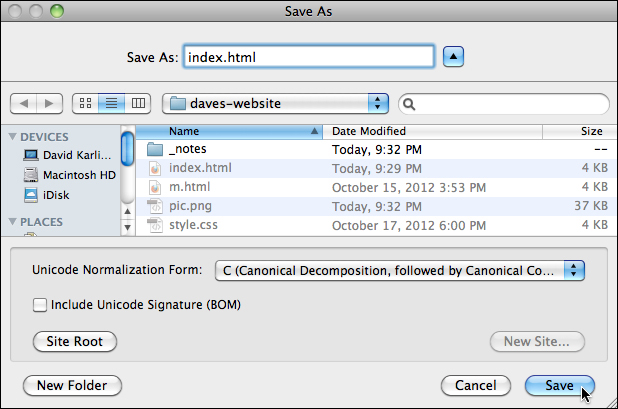Viewport: 618px width, 409px height.
Task: Switch to icon view mode
Action: (x=86, y=103)
